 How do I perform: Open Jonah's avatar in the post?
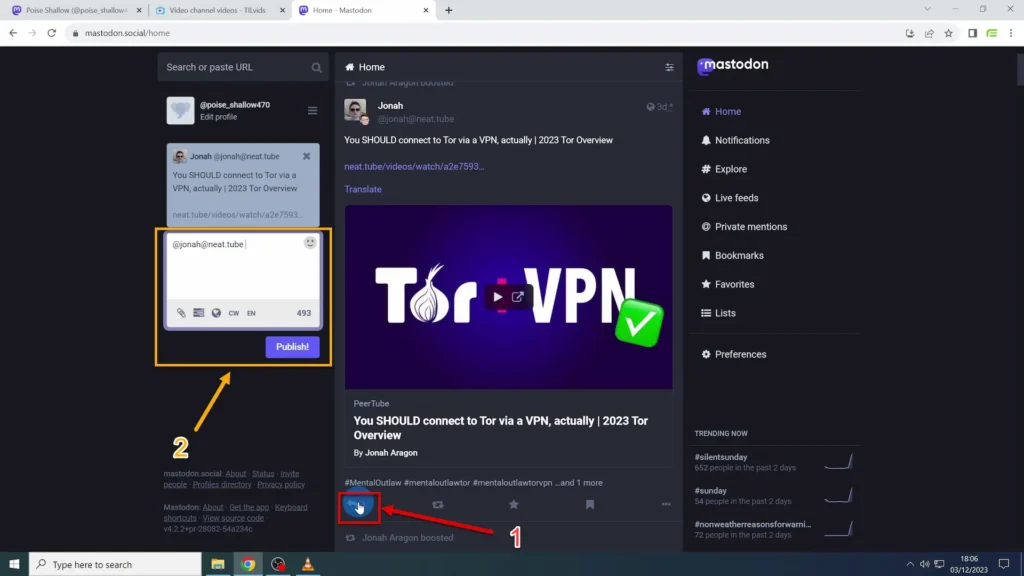pyautogui.click(x=355, y=110)
